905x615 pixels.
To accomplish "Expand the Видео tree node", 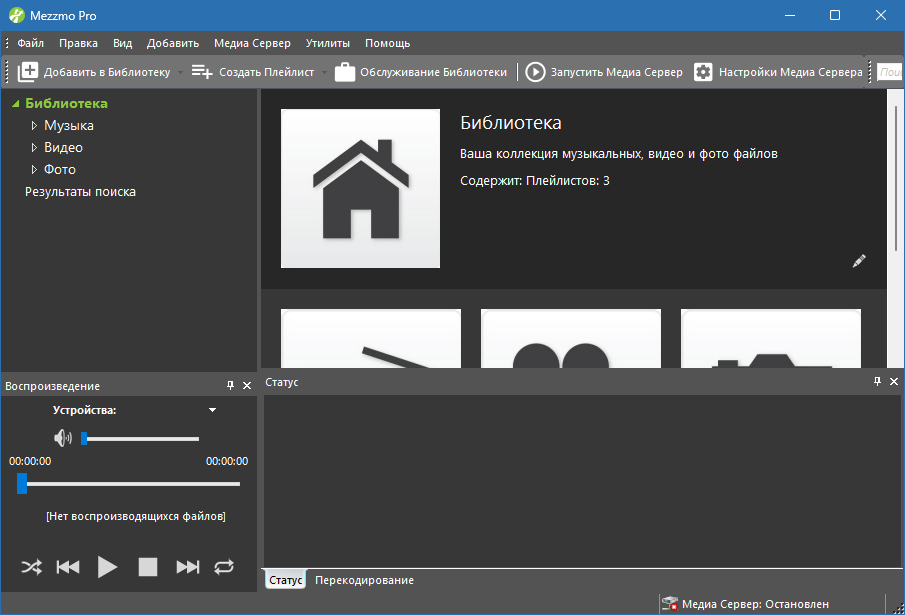I will (x=34, y=148).
